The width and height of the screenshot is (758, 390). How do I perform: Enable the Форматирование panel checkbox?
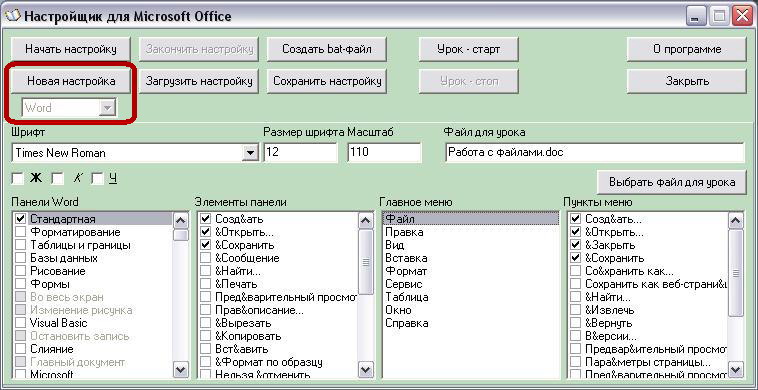point(20,232)
